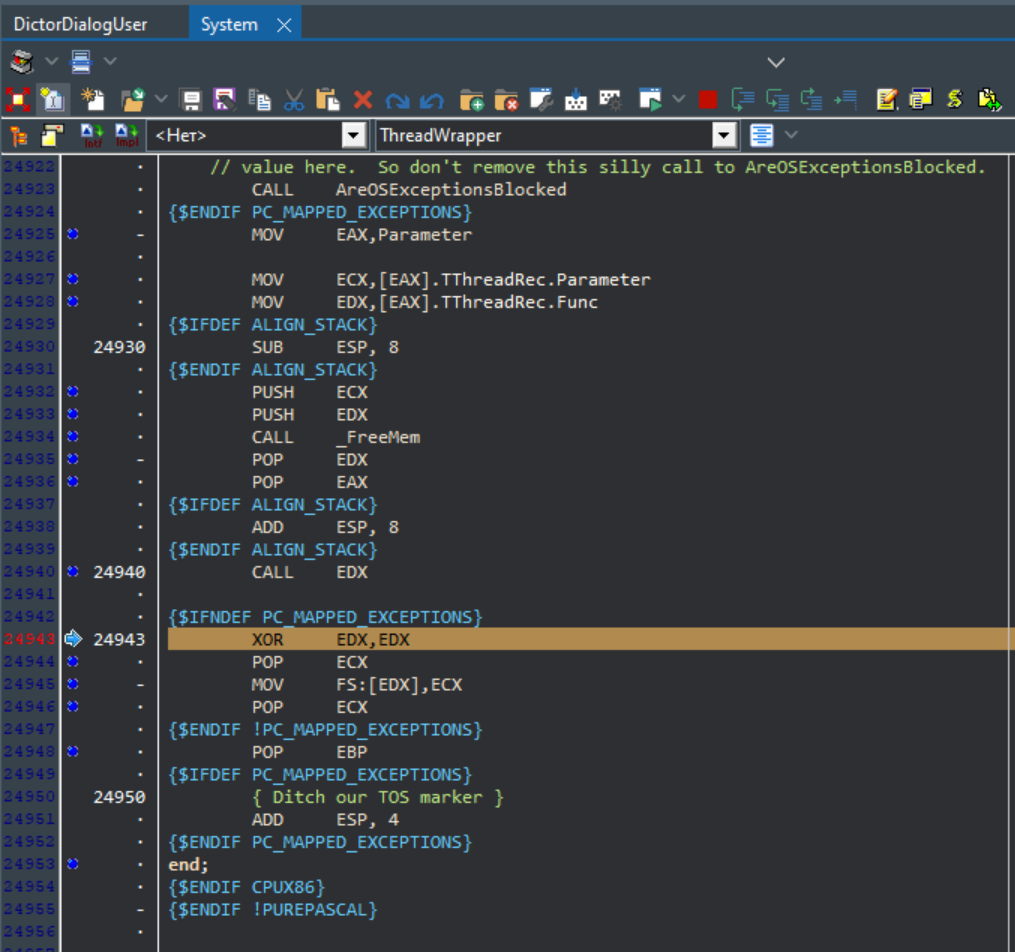
Task: Close the System tab
Action: [x=284, y=25]
